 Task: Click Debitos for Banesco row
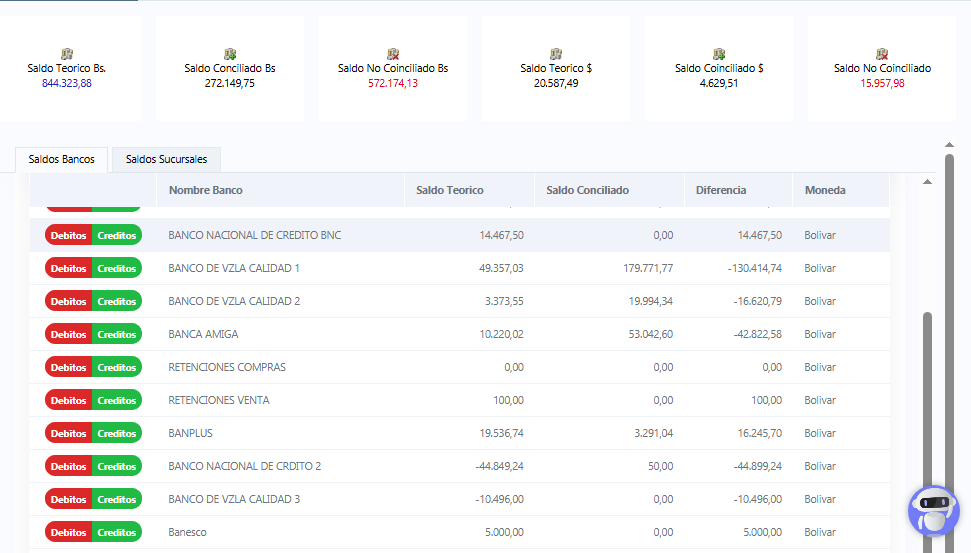tap(68, 532)
